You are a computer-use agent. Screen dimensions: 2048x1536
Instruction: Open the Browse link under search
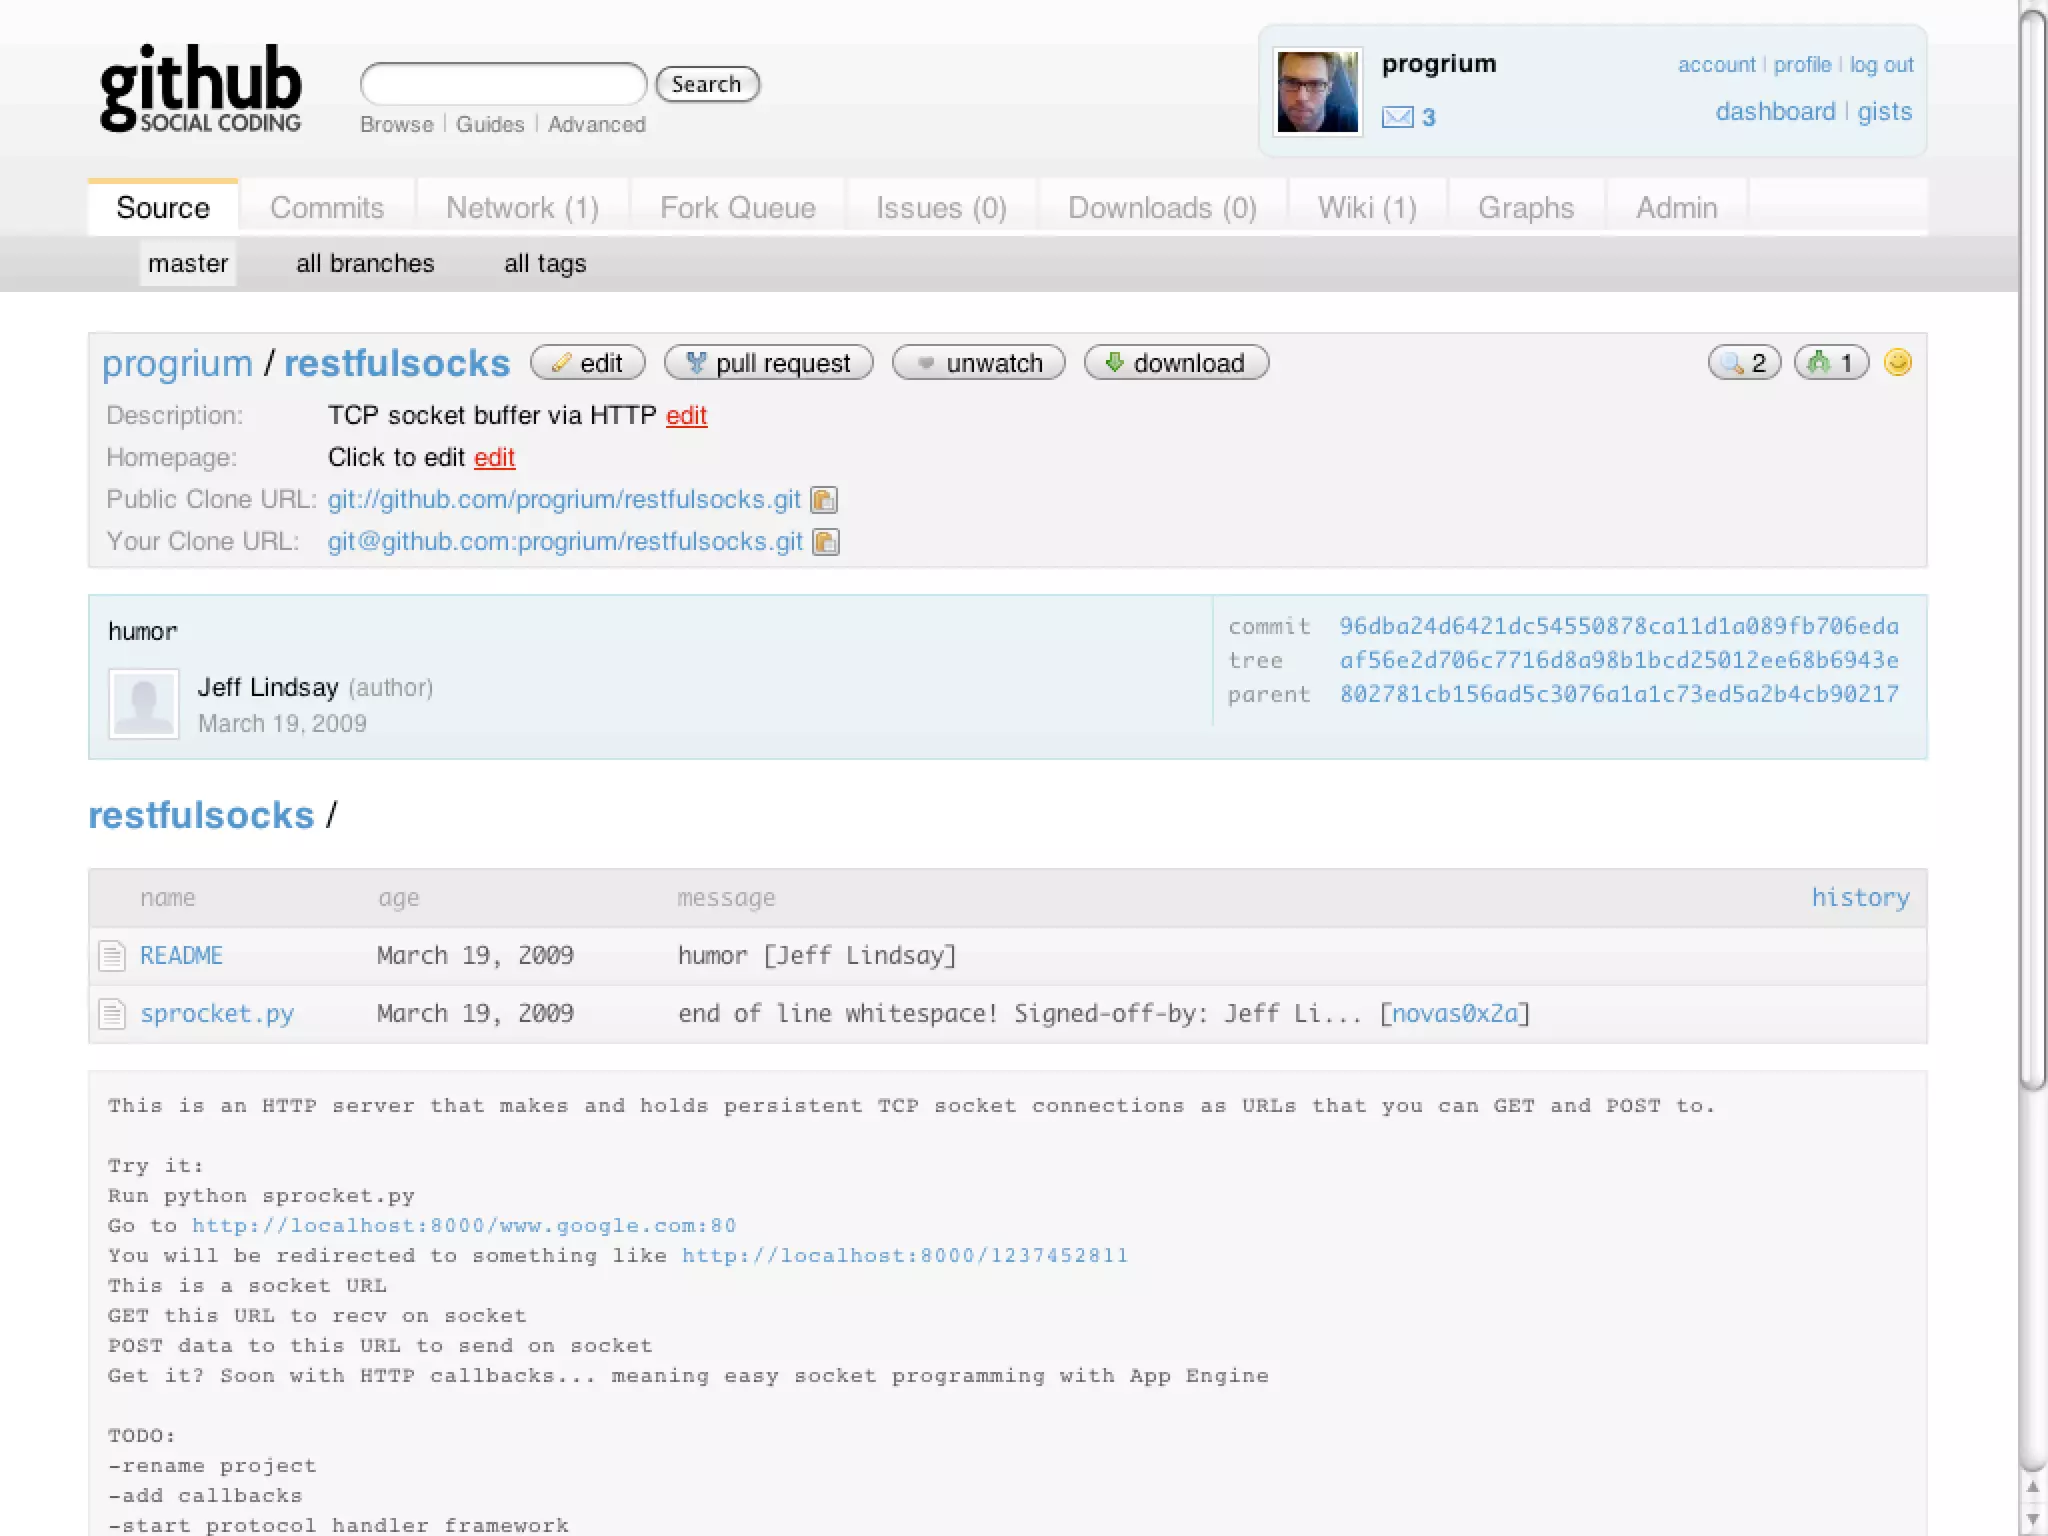pyautogui.click(x=397, y=124)
